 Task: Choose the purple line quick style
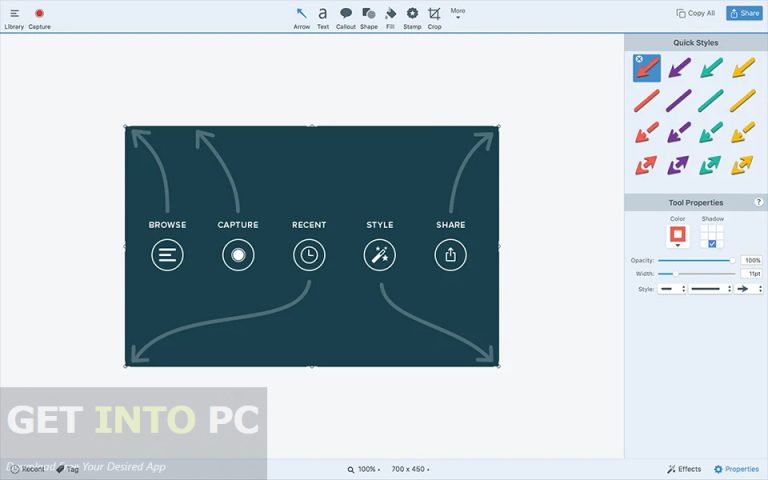[679, 100]
